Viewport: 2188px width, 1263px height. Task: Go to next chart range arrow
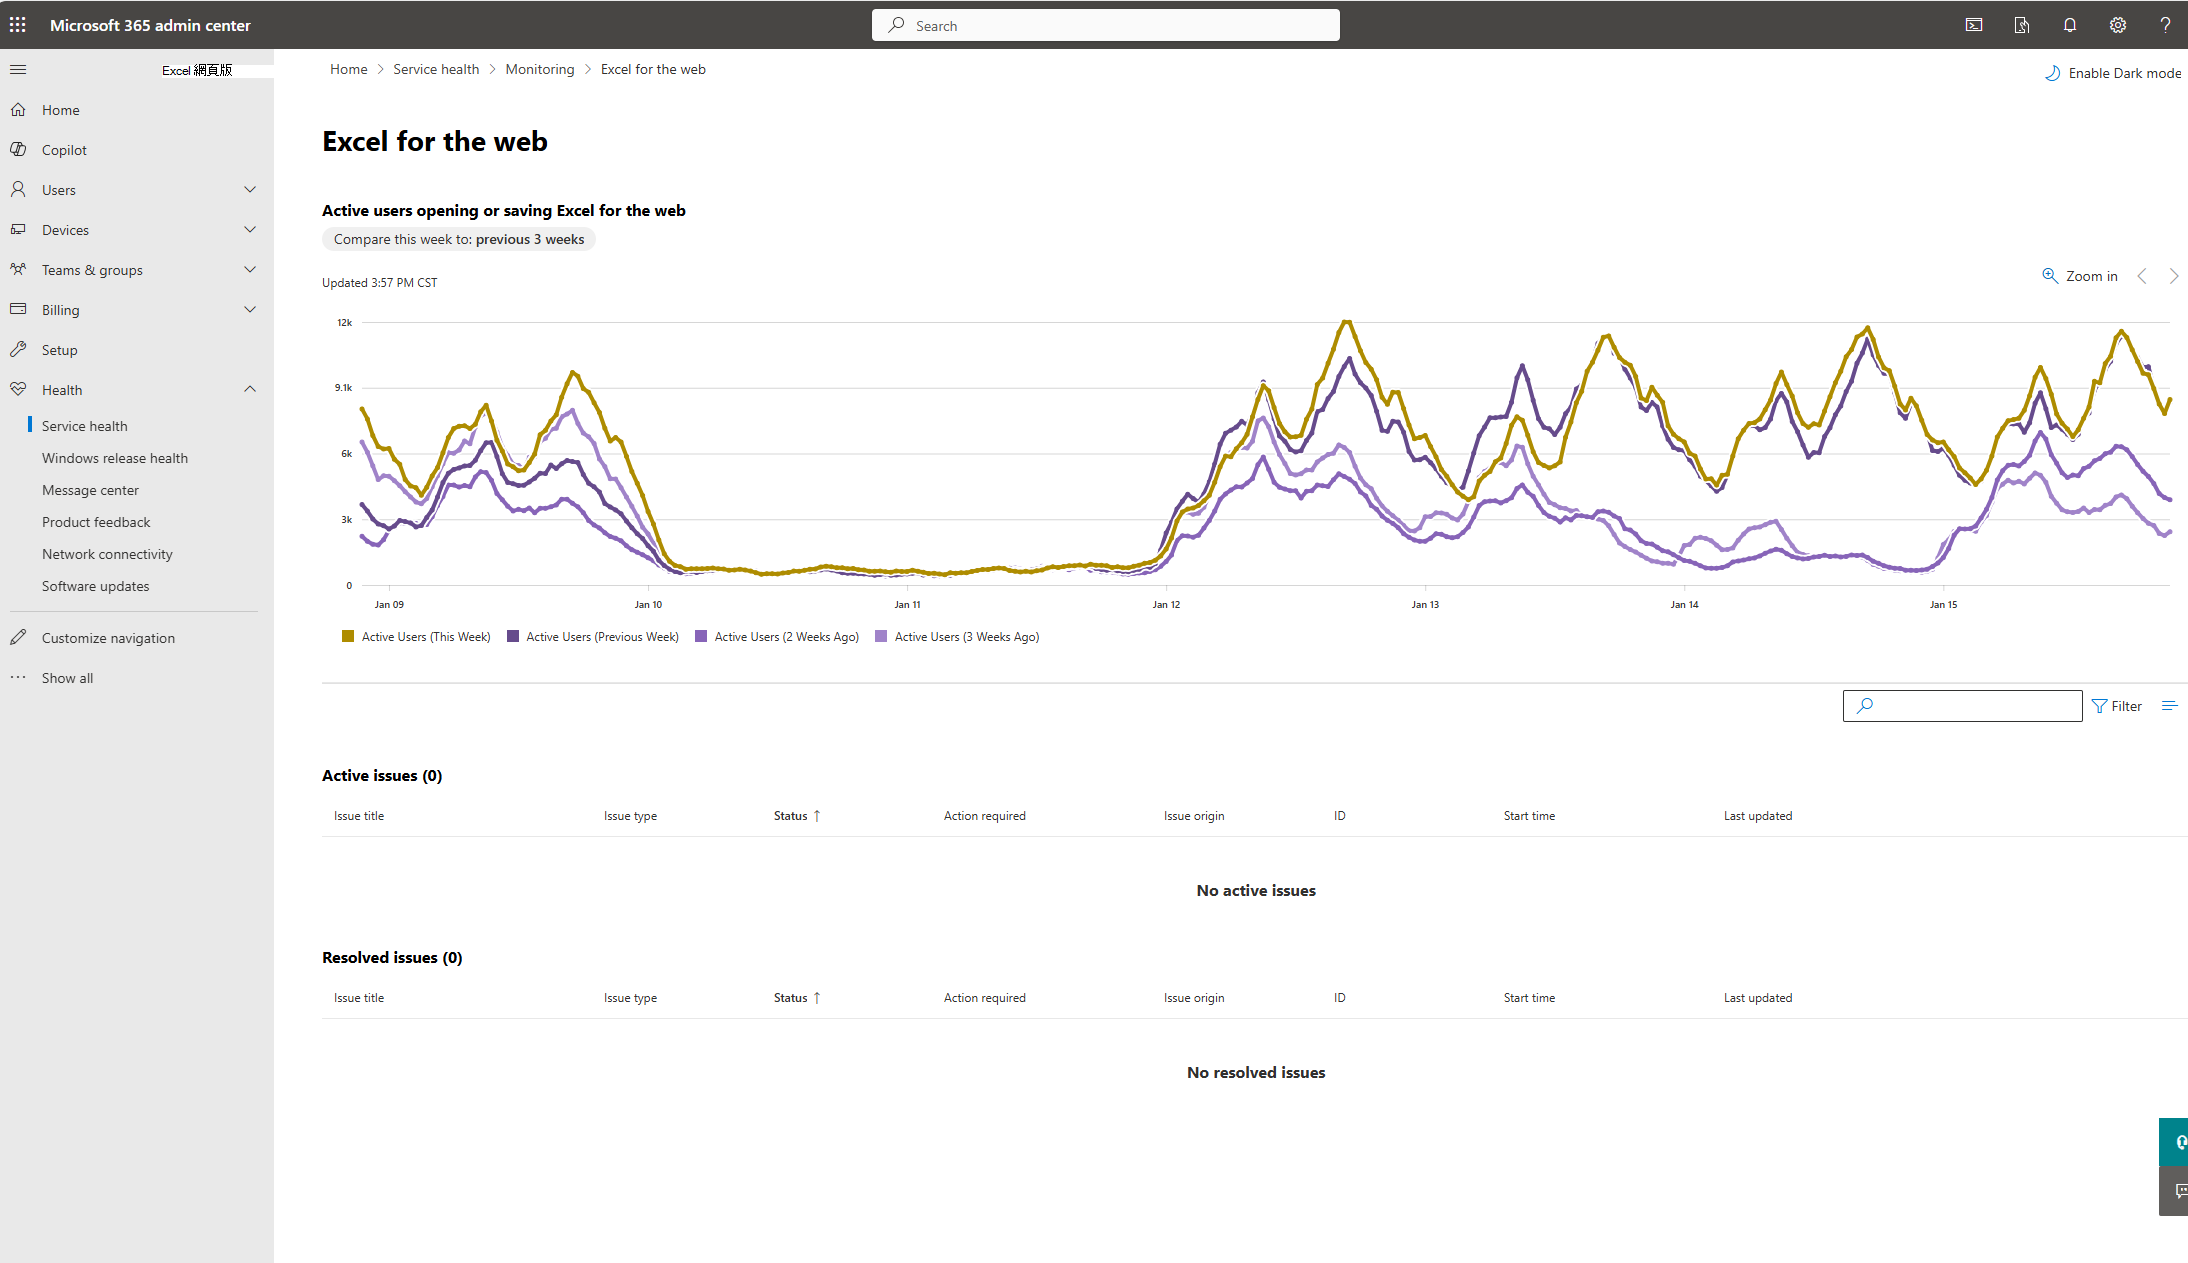(x=2173, y=276)
